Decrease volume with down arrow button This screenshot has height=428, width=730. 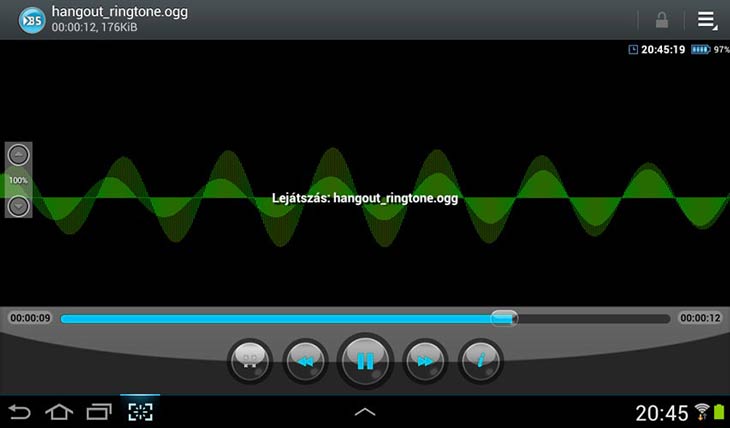[19, 205]
